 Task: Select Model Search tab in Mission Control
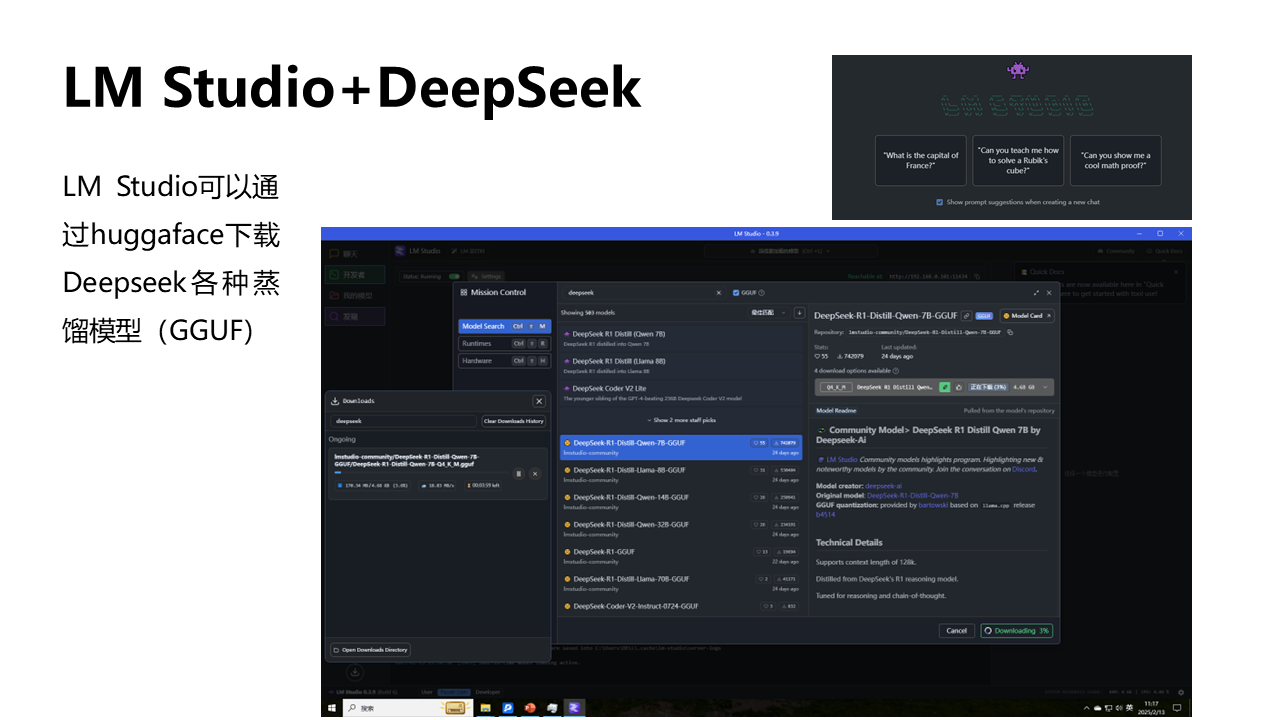pos(504,326)
